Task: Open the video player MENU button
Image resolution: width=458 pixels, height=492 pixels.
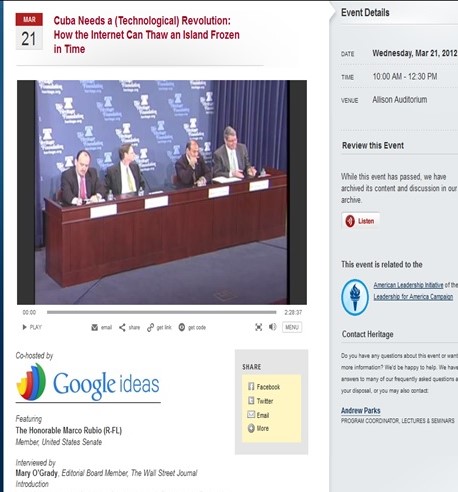Action: coord(292,327)
